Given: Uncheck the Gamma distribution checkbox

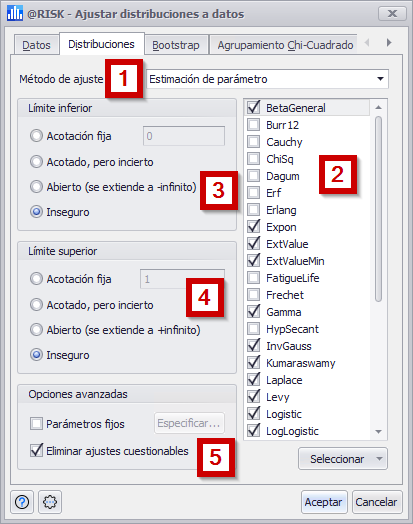Looking at the screenshot, I should [x=253, y=311].
